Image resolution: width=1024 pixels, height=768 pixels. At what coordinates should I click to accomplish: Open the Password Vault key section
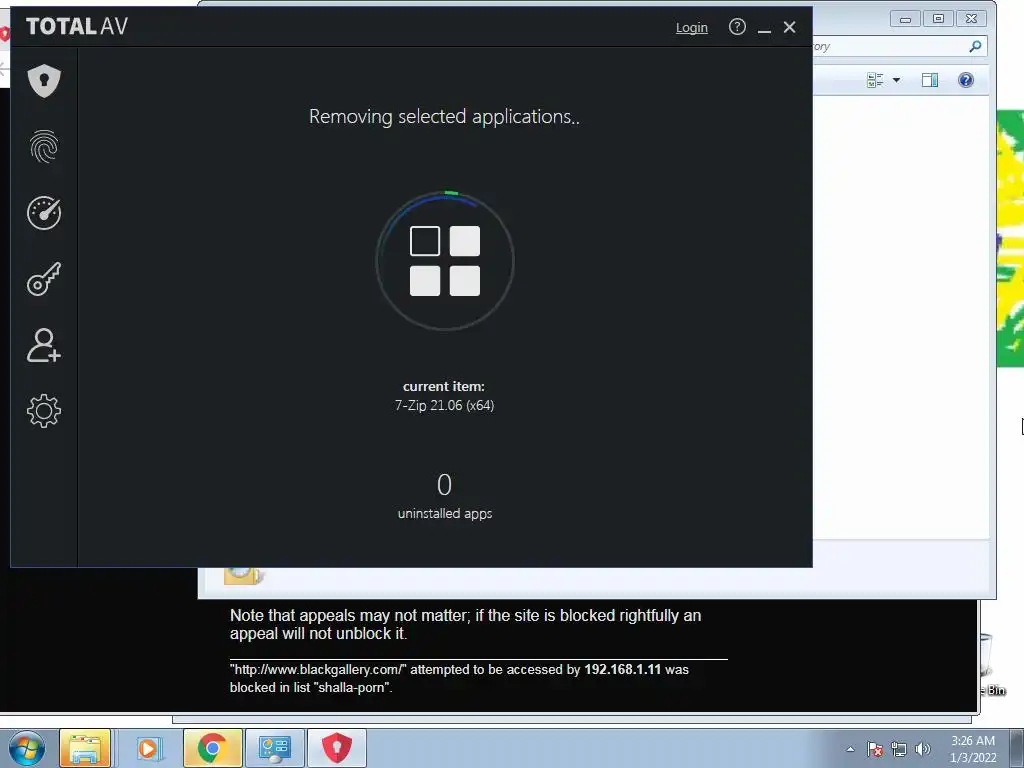(x=44, y=279)
